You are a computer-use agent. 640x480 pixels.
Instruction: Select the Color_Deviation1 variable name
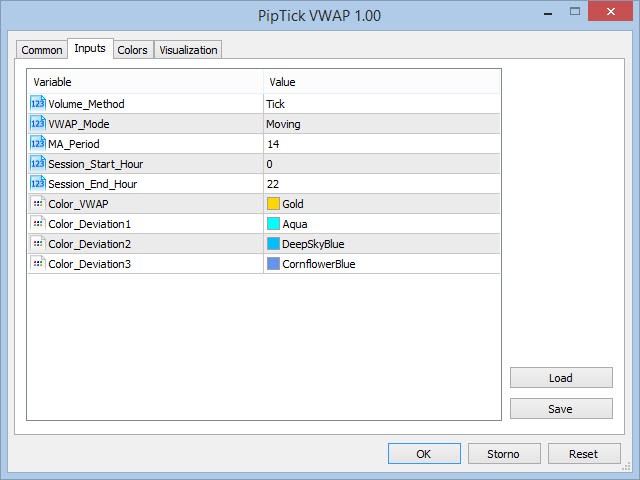tap(89, 224)
